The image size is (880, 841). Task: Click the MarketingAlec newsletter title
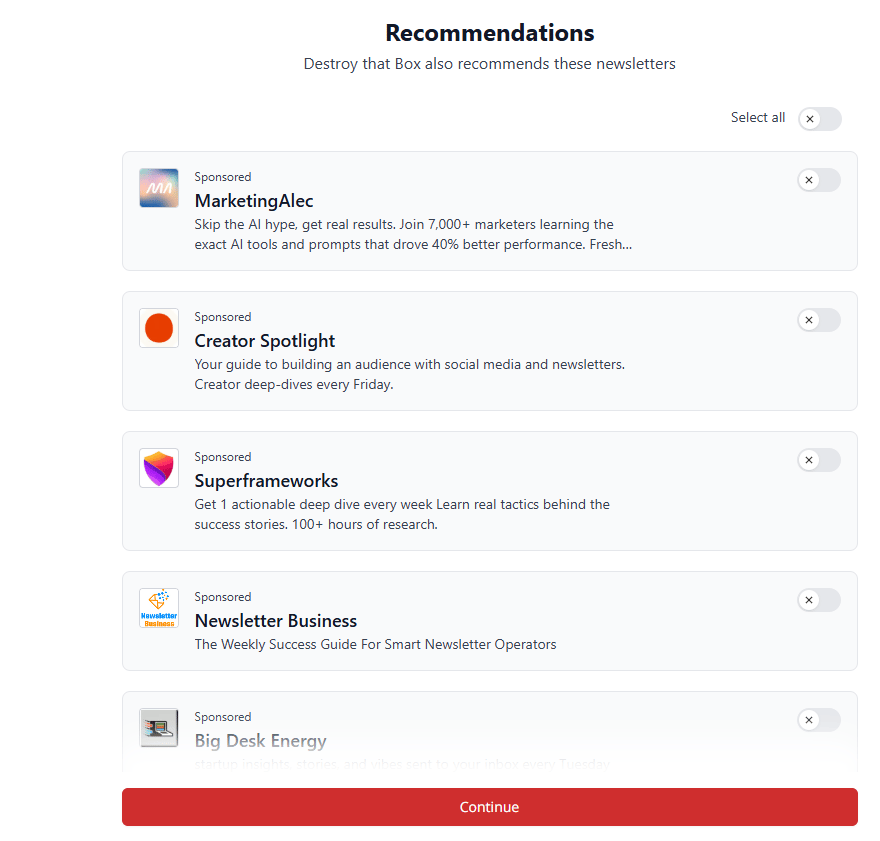[254, 201]
